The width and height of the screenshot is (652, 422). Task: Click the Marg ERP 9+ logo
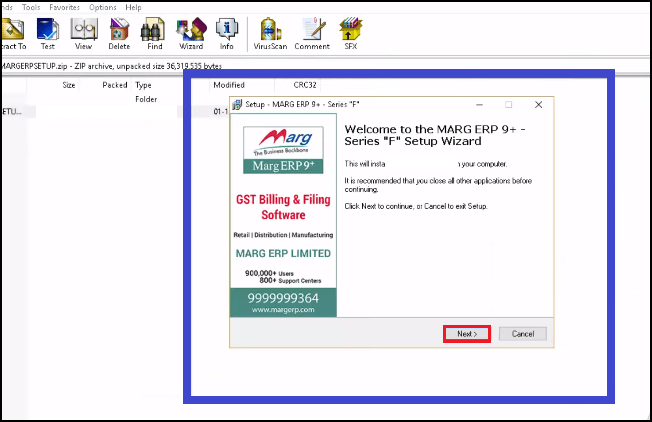coord(283,150)
